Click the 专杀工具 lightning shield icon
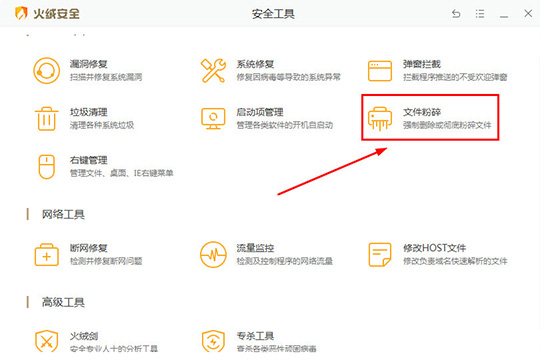 213,341
